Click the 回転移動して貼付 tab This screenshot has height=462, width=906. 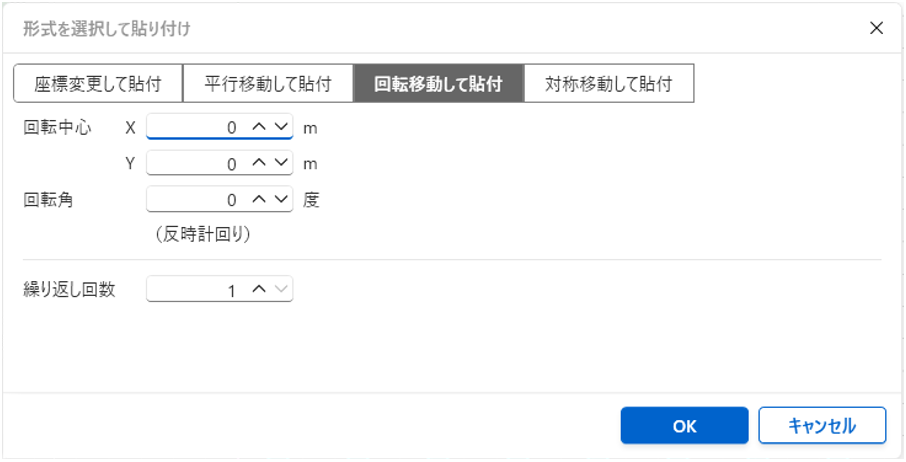pos(438,84)
